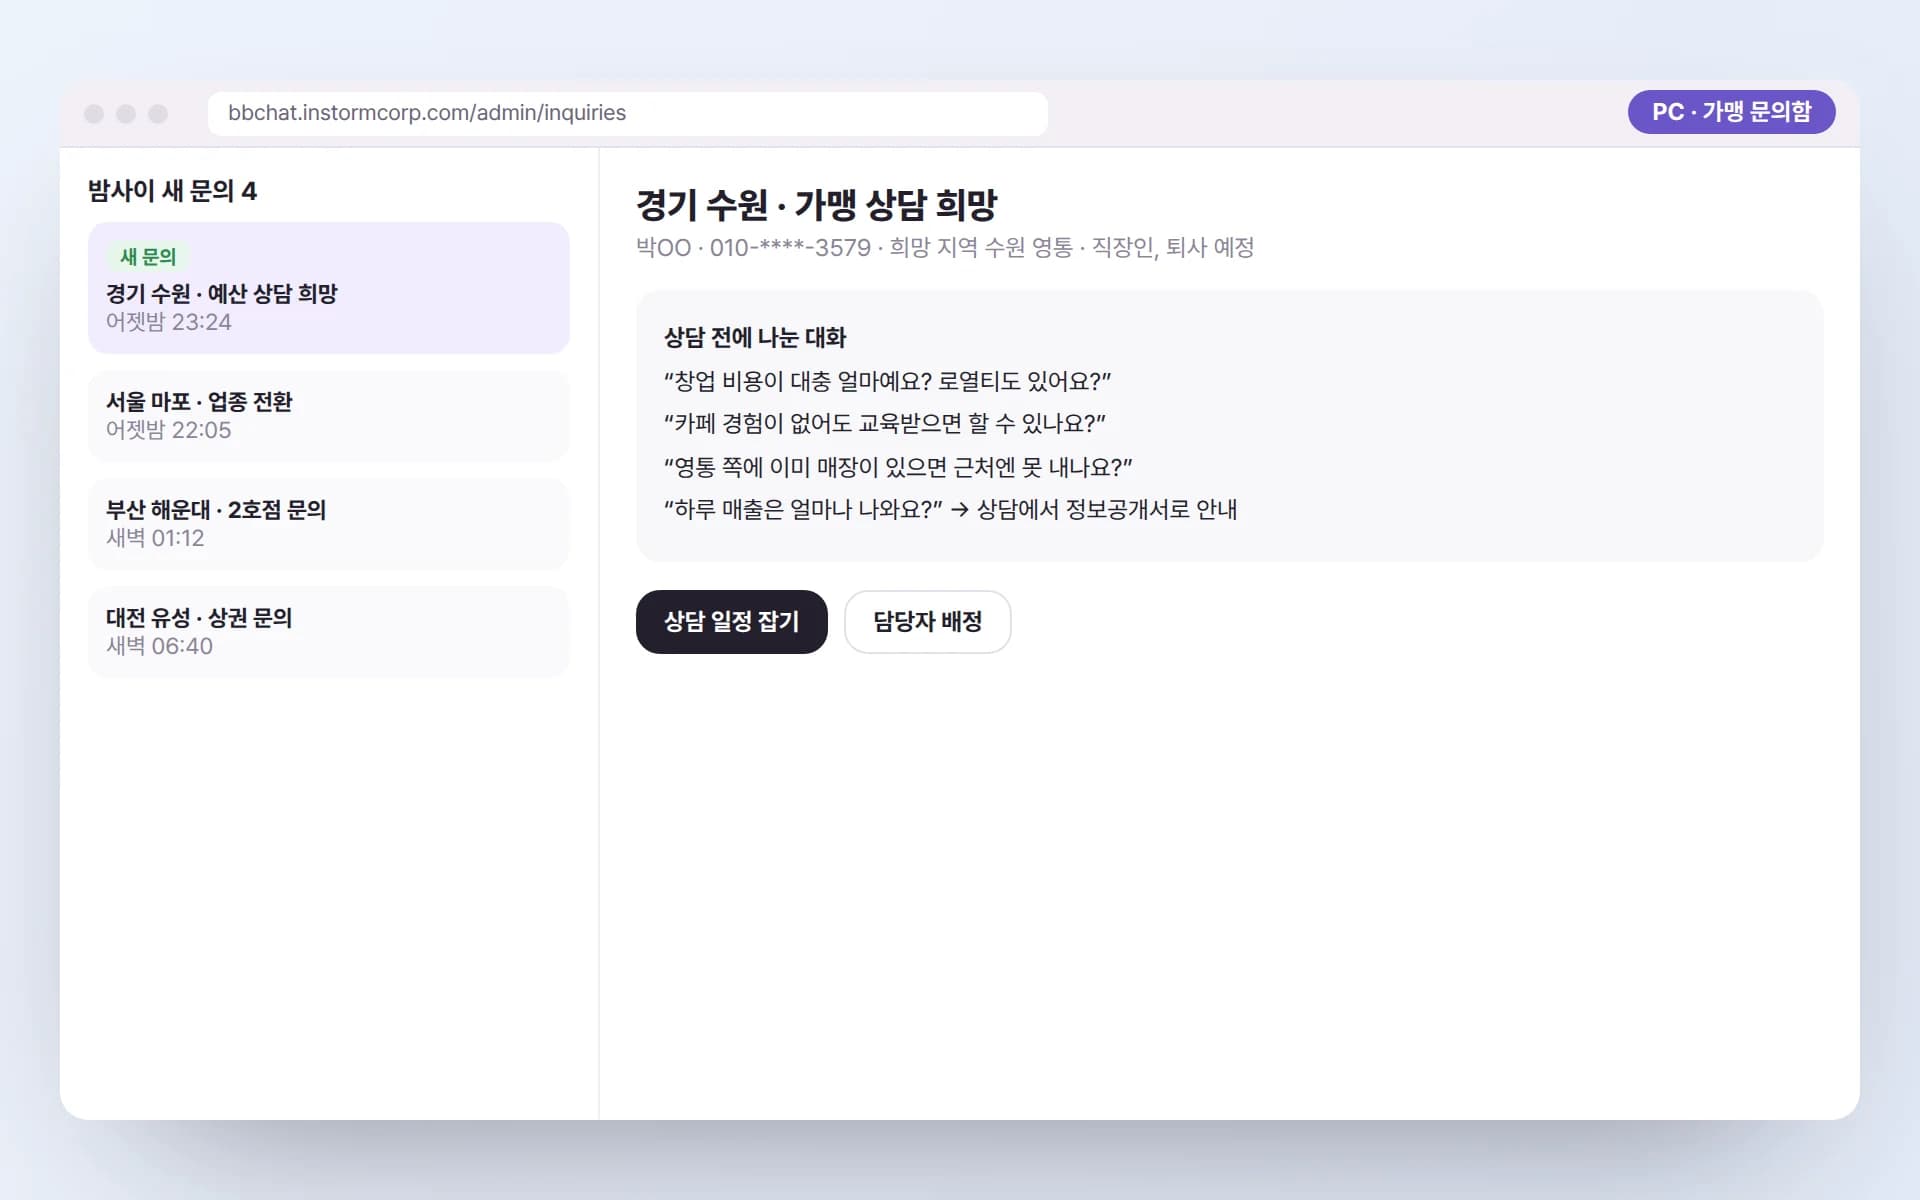This screenshot has width=1920, height=1200.
Task: Click the 상담 일정 잡기 button
Action: [731, 621]
